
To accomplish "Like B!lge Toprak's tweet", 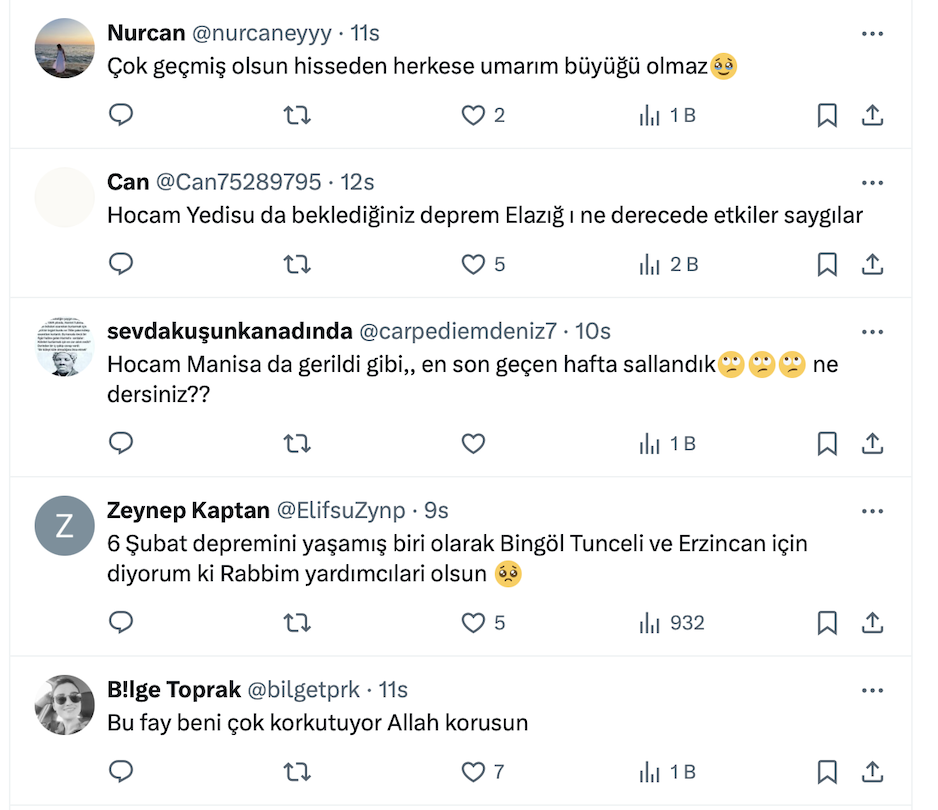I will 473,772.
